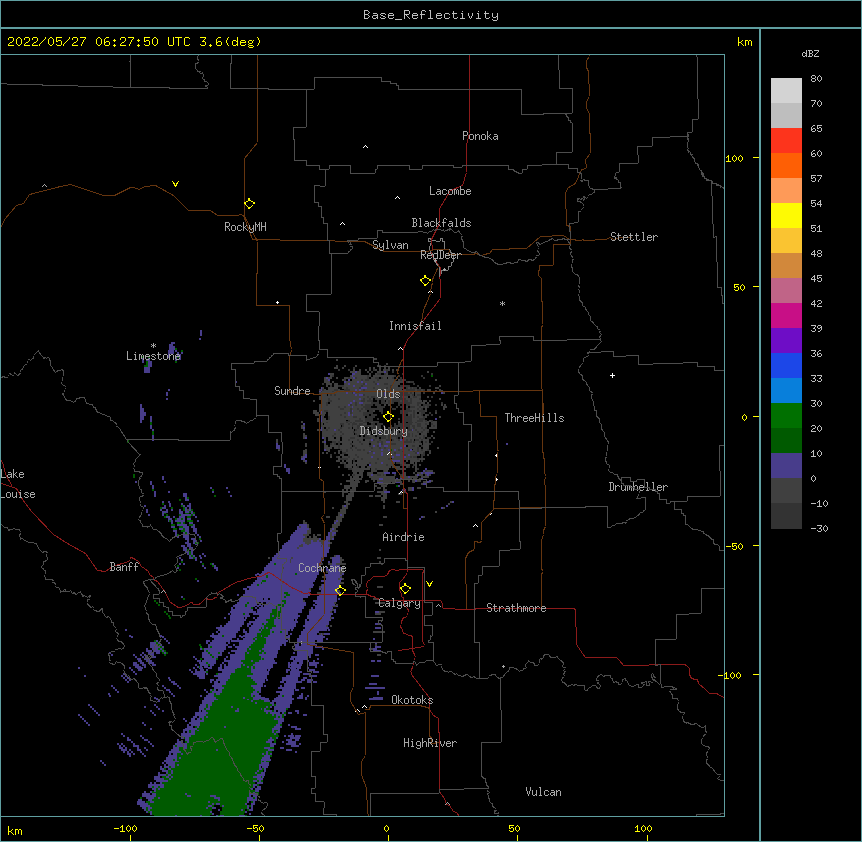Click the RedDeer city label

(x=440, y=255)
